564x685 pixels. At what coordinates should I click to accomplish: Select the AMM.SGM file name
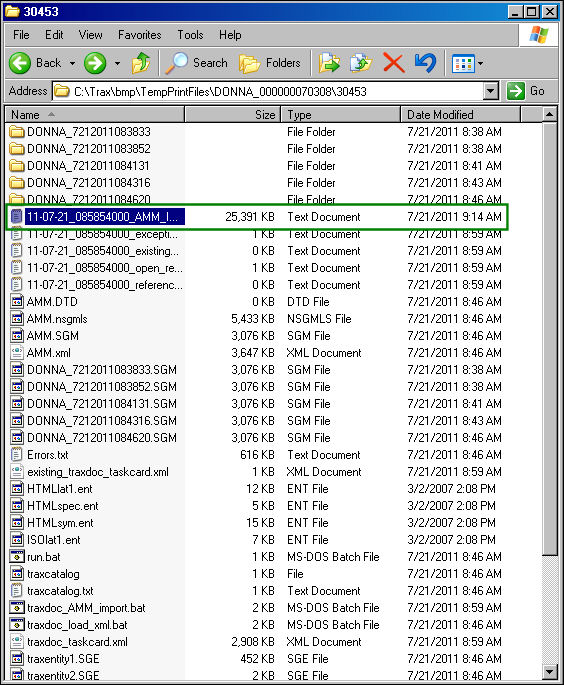click(53, 336)
